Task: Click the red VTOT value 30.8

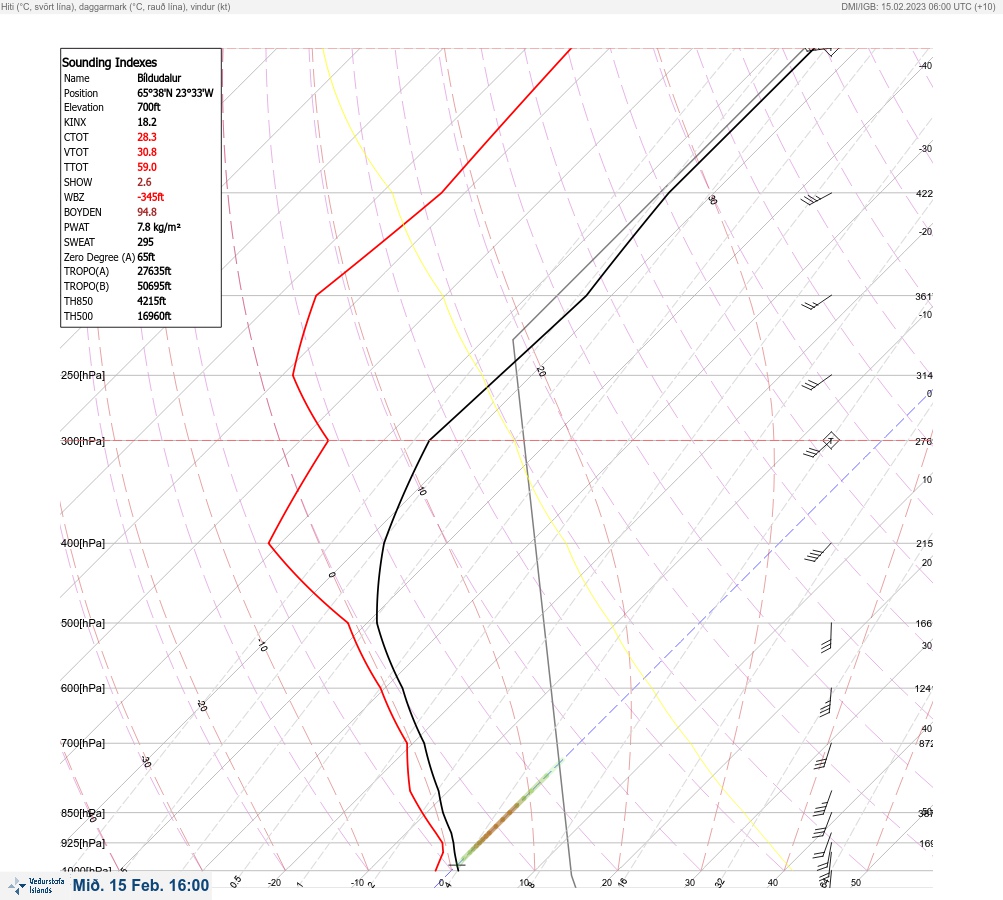Action: (146, 152)
